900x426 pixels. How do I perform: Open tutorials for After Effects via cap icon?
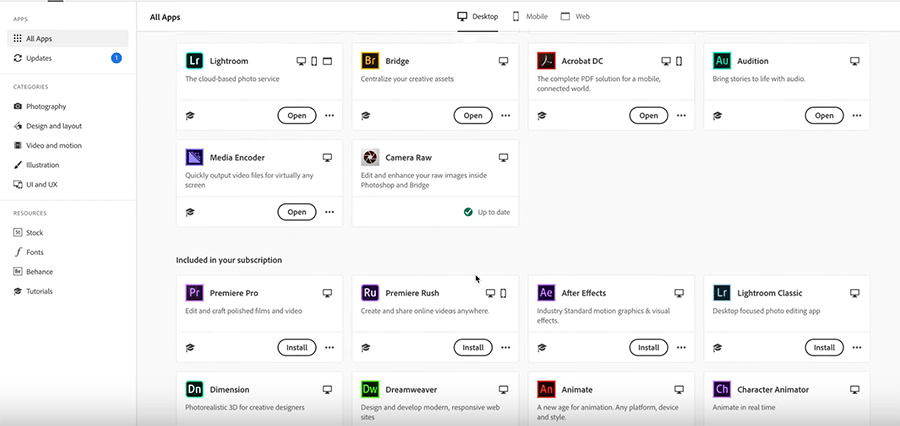(541, 347)
